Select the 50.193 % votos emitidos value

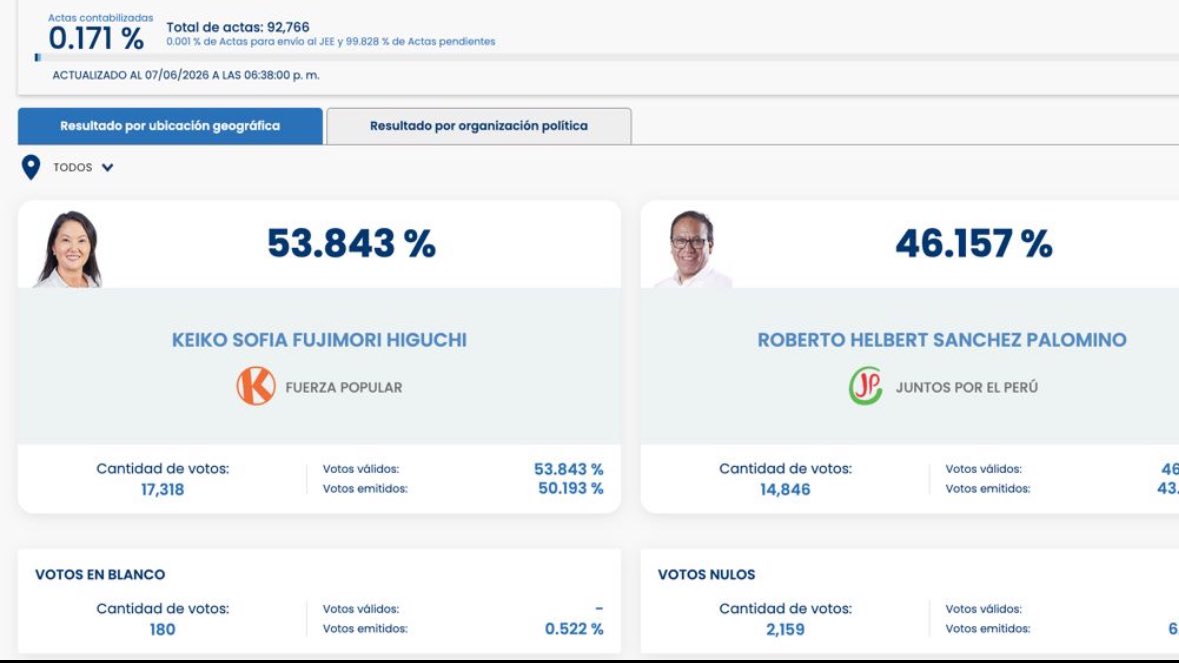click(570, 489)
